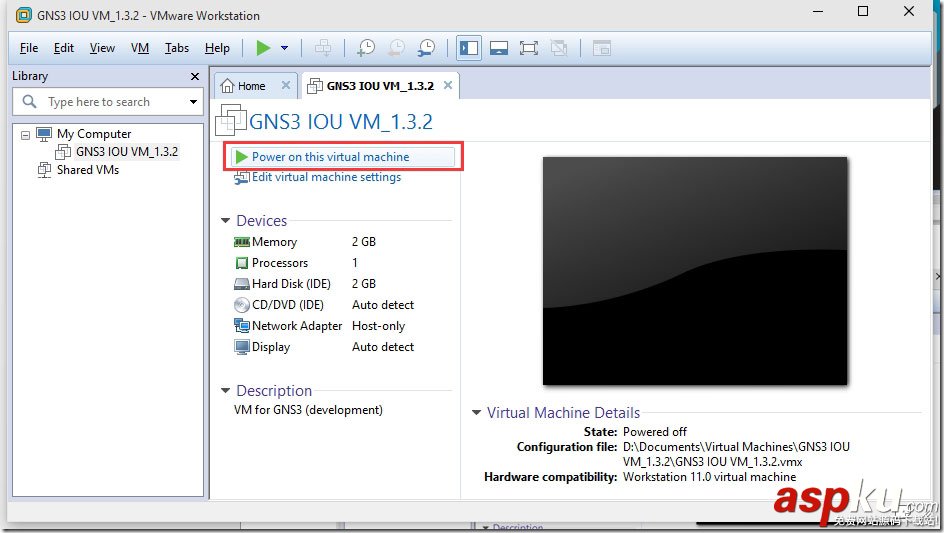Click the Hard Disk icon

click(x=241, y=284)
